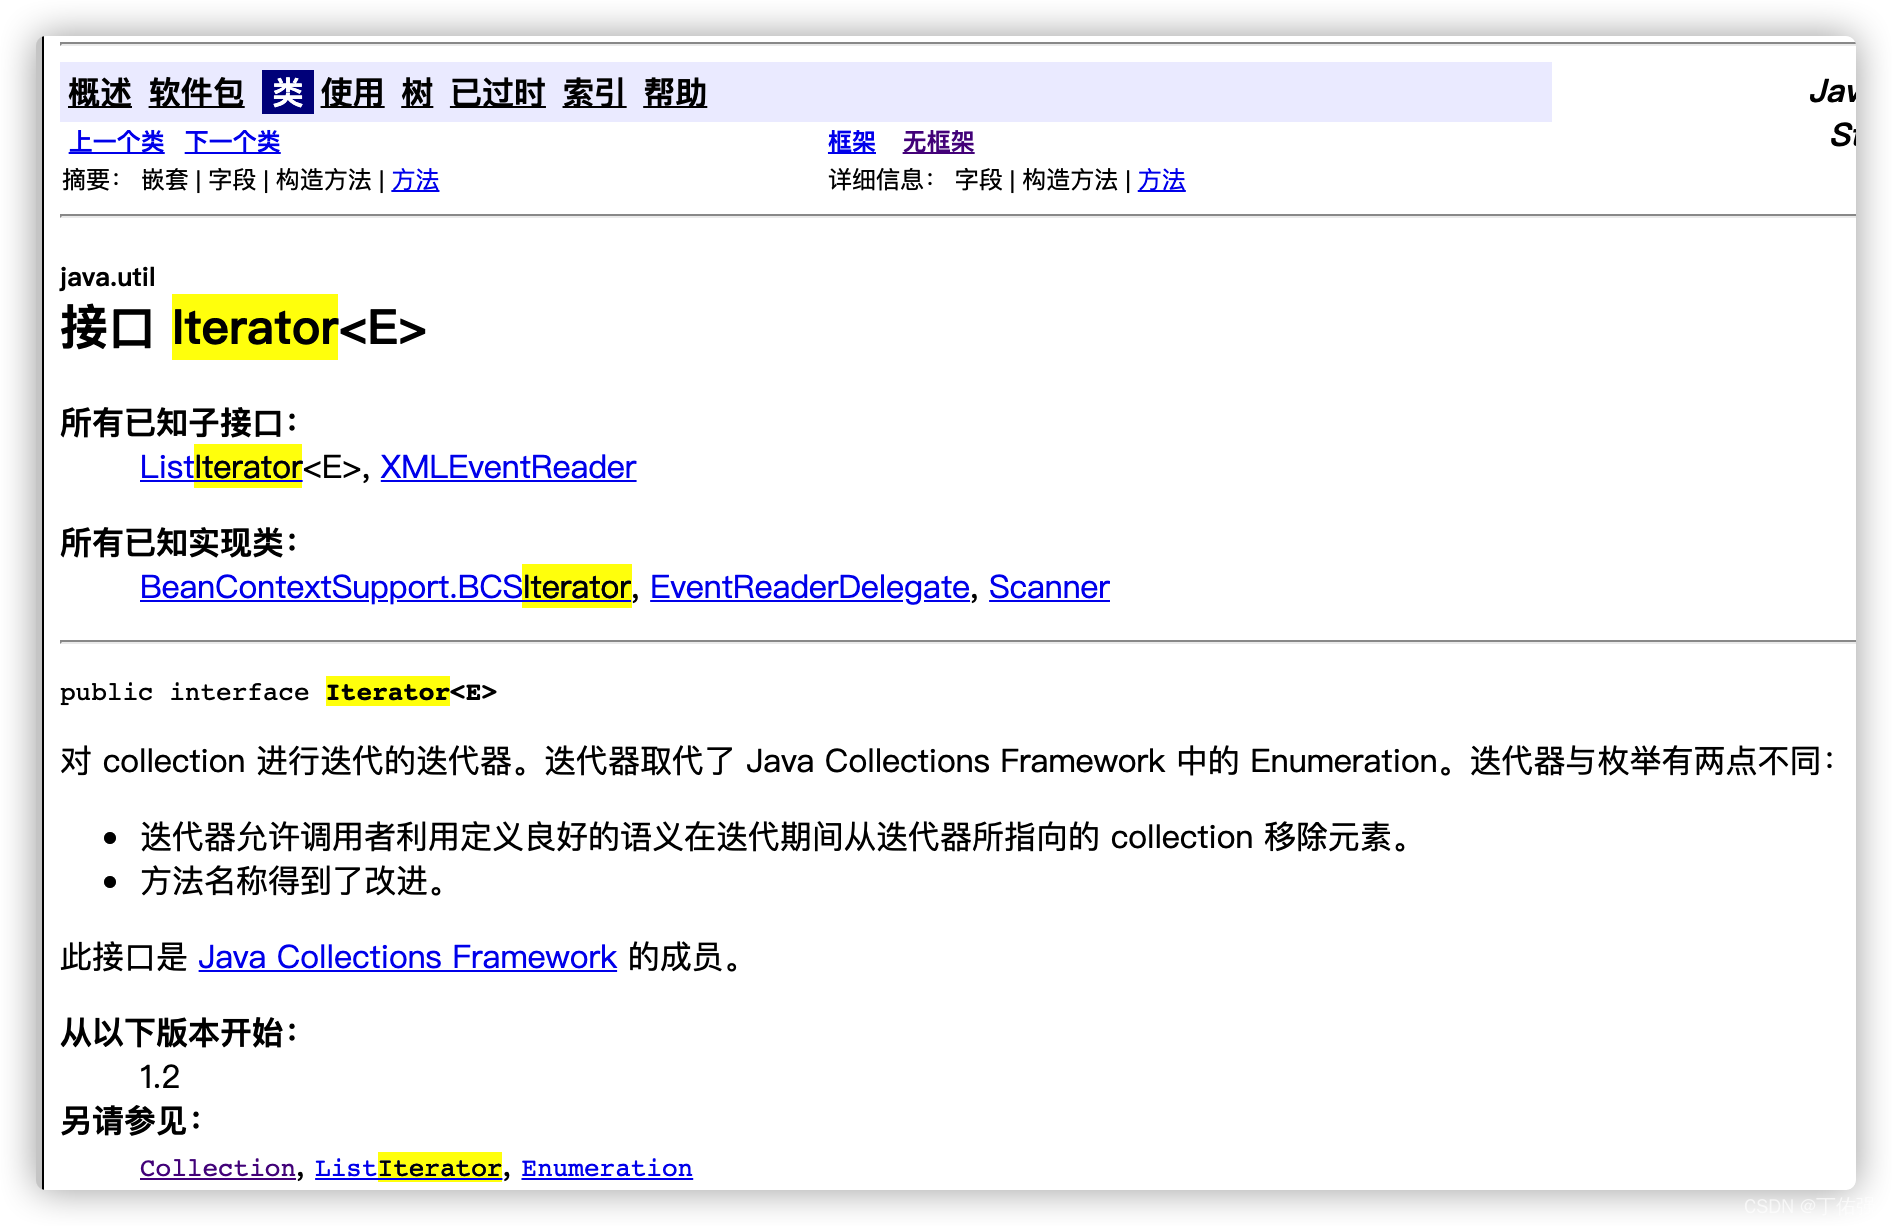Open the Enumeration see-also link
Viewport: 1892px width, 1226px height.
tap(607, 1168)
